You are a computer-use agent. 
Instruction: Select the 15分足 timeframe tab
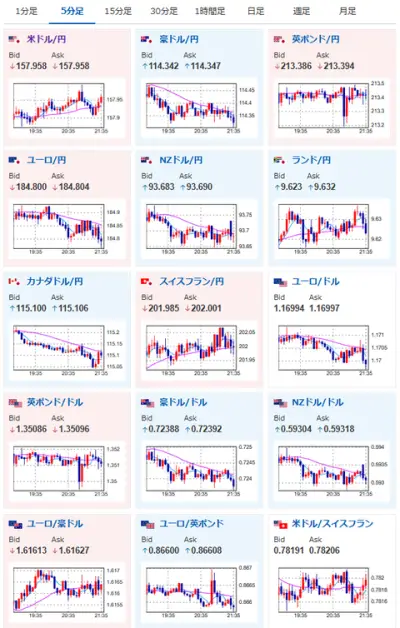coord(118,11)
